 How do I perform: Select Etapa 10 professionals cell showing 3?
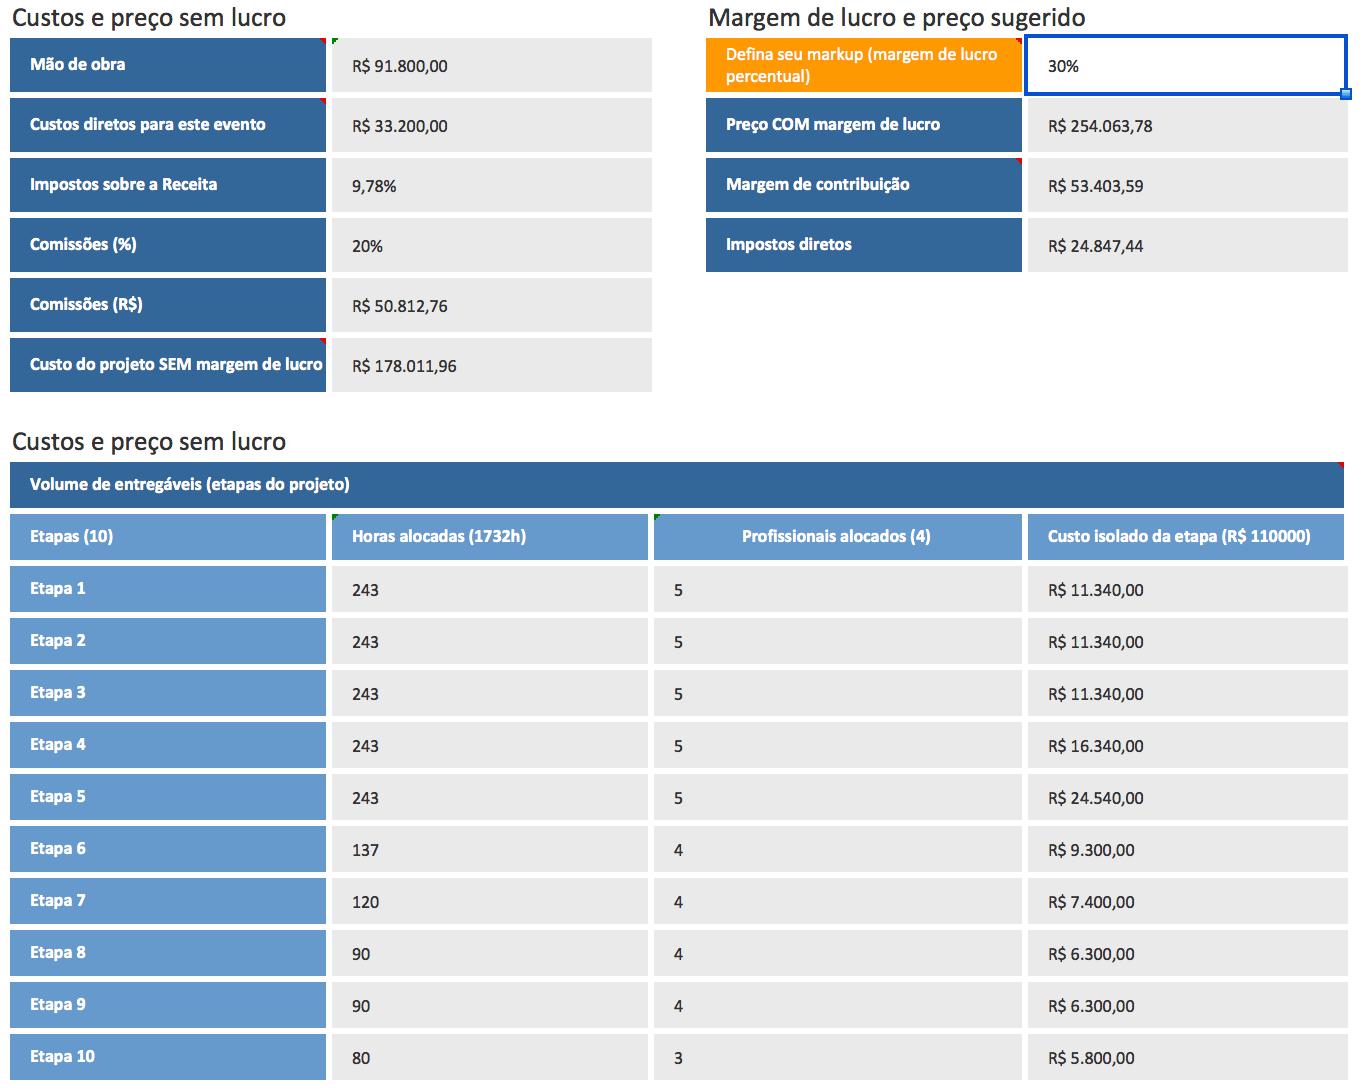[x=837, y=1058]
